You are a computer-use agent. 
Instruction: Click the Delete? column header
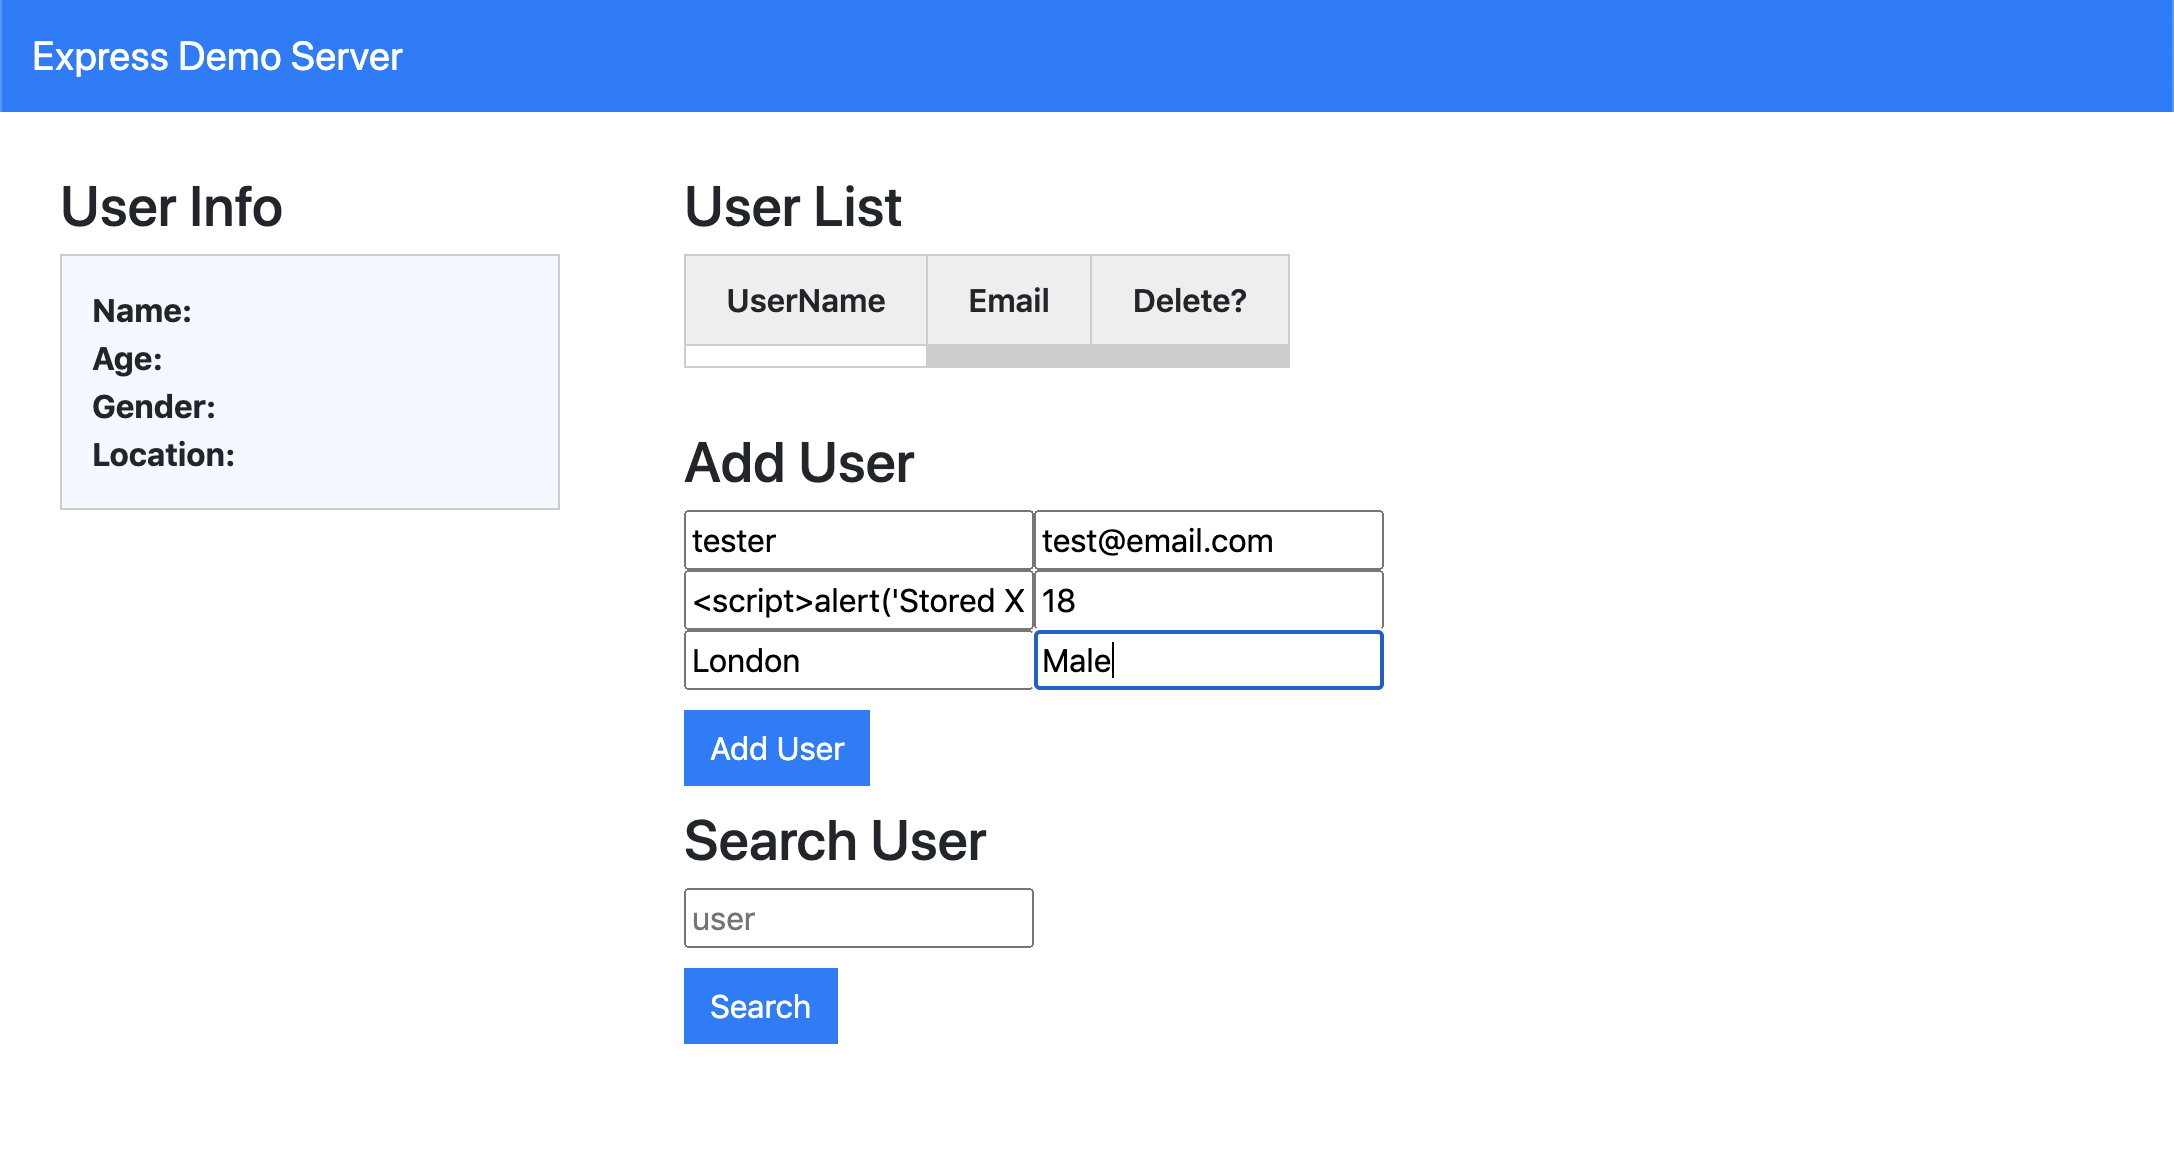click(x=1190, y=300)
